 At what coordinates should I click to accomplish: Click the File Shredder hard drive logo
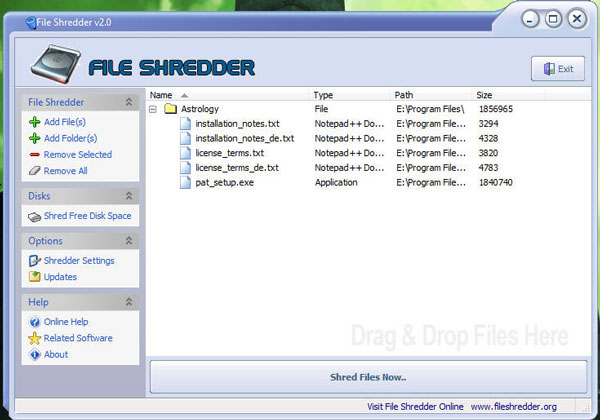(56, 64)
